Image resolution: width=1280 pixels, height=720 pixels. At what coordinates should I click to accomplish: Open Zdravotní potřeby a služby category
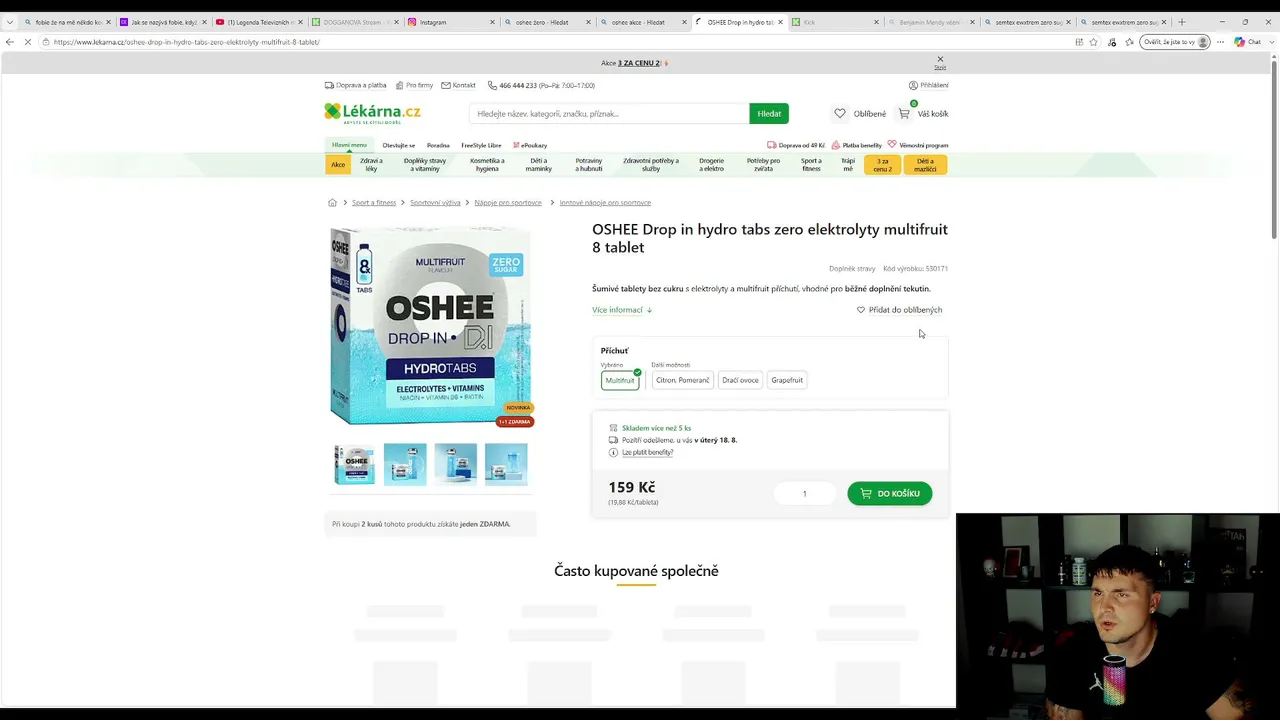[651, 165]
